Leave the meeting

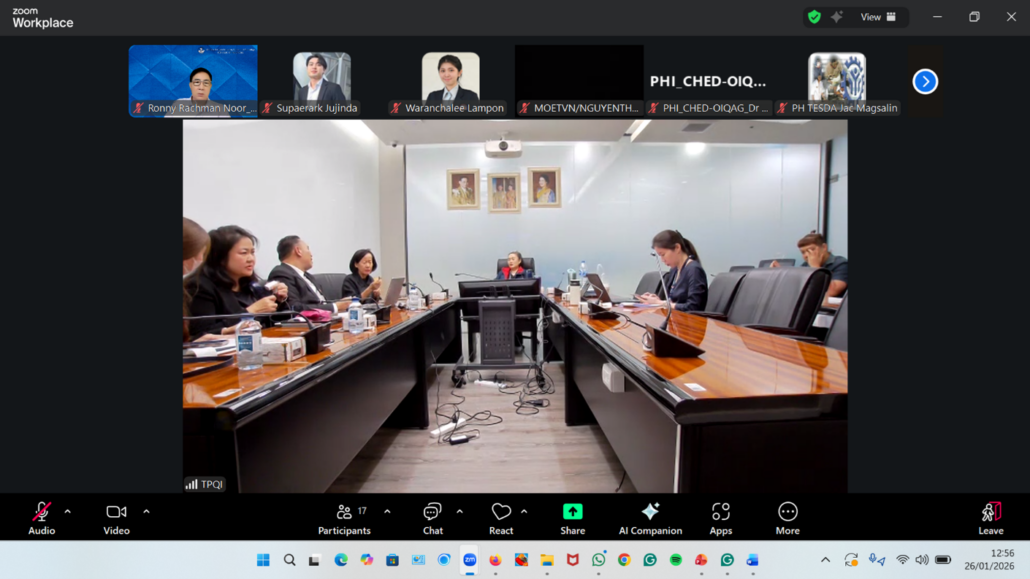click(x=990, y=517)
